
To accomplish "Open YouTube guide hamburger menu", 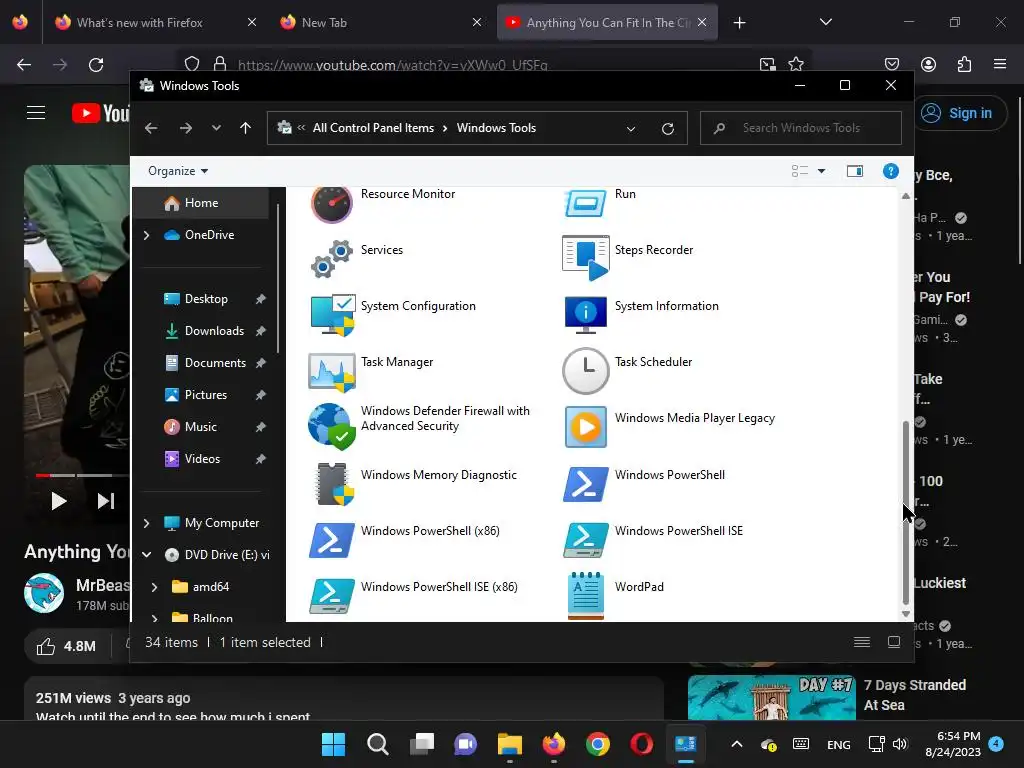I will click(x=36, y=113).
